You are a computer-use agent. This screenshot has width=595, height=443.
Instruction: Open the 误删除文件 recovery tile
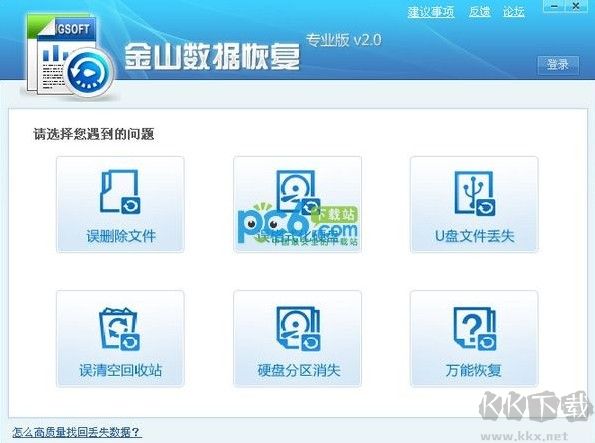120,204
